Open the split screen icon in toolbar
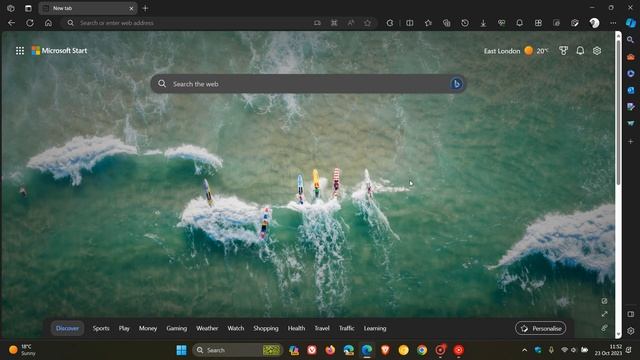Viewport: 640px width, 360px height. (x=409, y=23)
